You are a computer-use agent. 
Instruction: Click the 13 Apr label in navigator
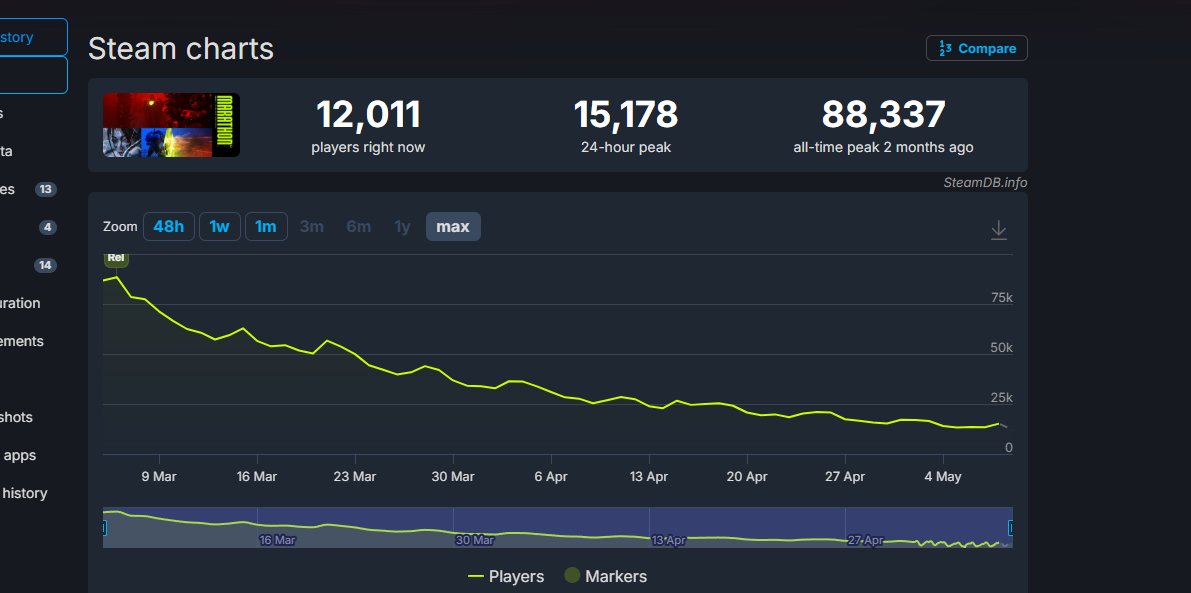(x=668, y=541)
